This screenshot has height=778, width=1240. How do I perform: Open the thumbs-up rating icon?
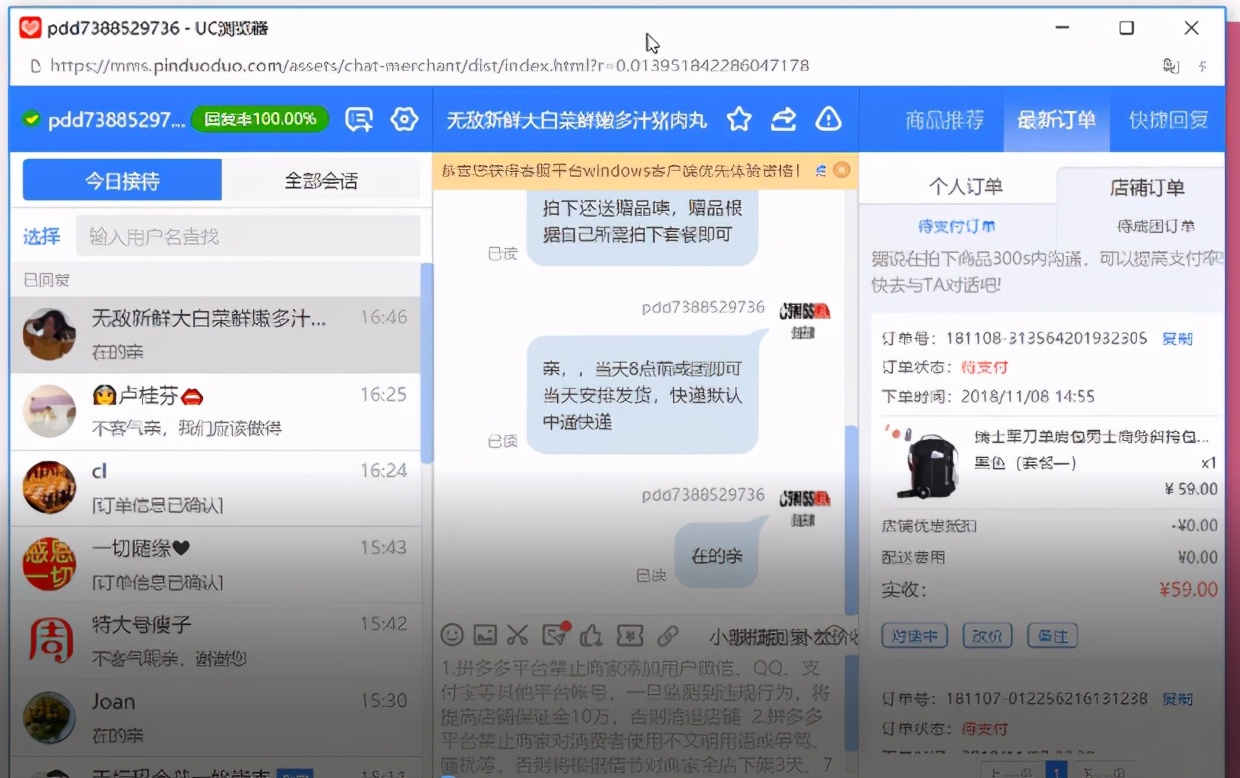[x=590, y=635]
